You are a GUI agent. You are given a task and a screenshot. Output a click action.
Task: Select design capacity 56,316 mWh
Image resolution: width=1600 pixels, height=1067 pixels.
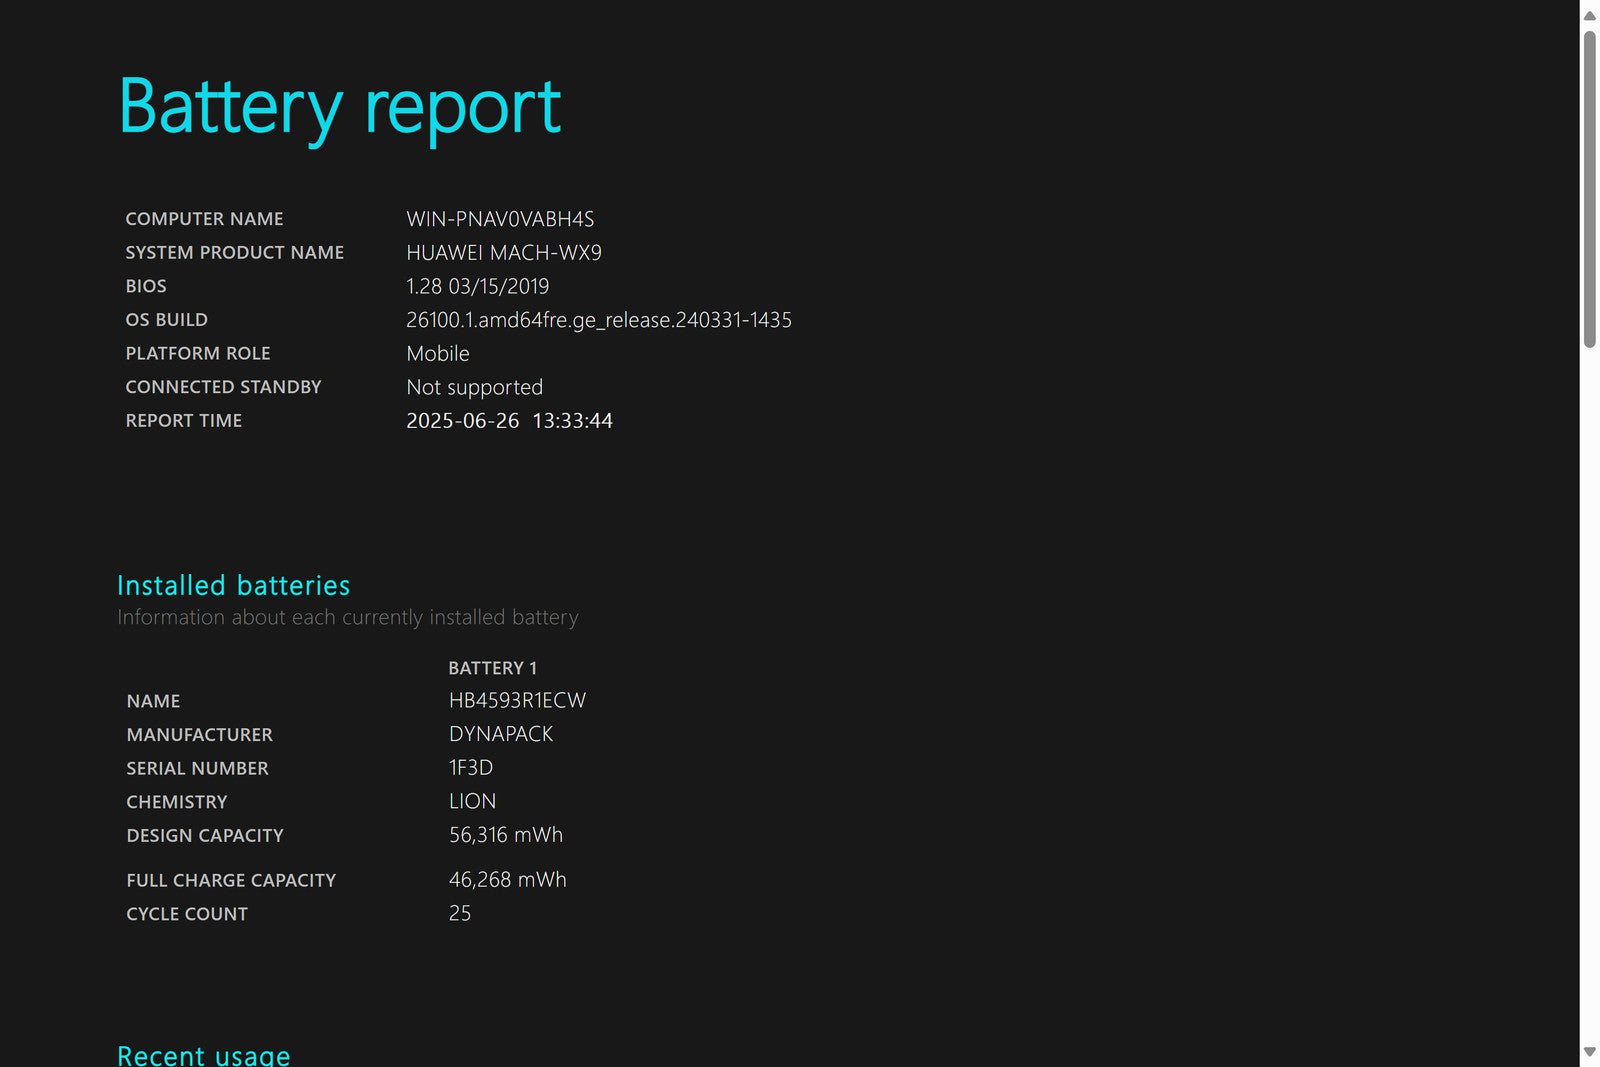(506, 835)
